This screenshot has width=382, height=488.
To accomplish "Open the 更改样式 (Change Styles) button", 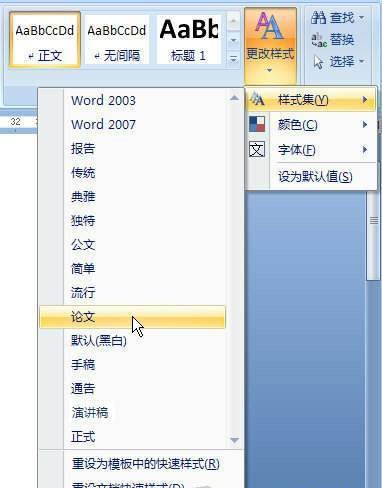I will (x=270, y=45).
